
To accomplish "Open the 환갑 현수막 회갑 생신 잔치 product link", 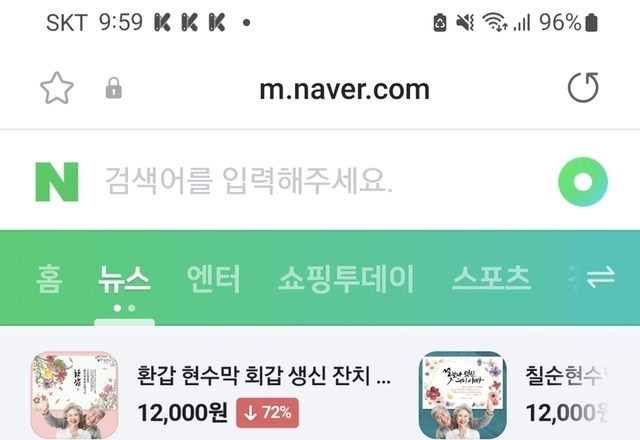I will tap(264, 376).
